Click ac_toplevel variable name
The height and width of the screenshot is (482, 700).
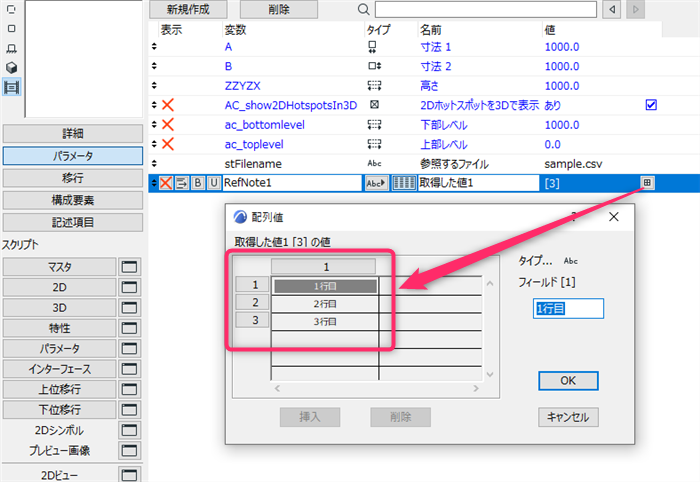(254, 144)
